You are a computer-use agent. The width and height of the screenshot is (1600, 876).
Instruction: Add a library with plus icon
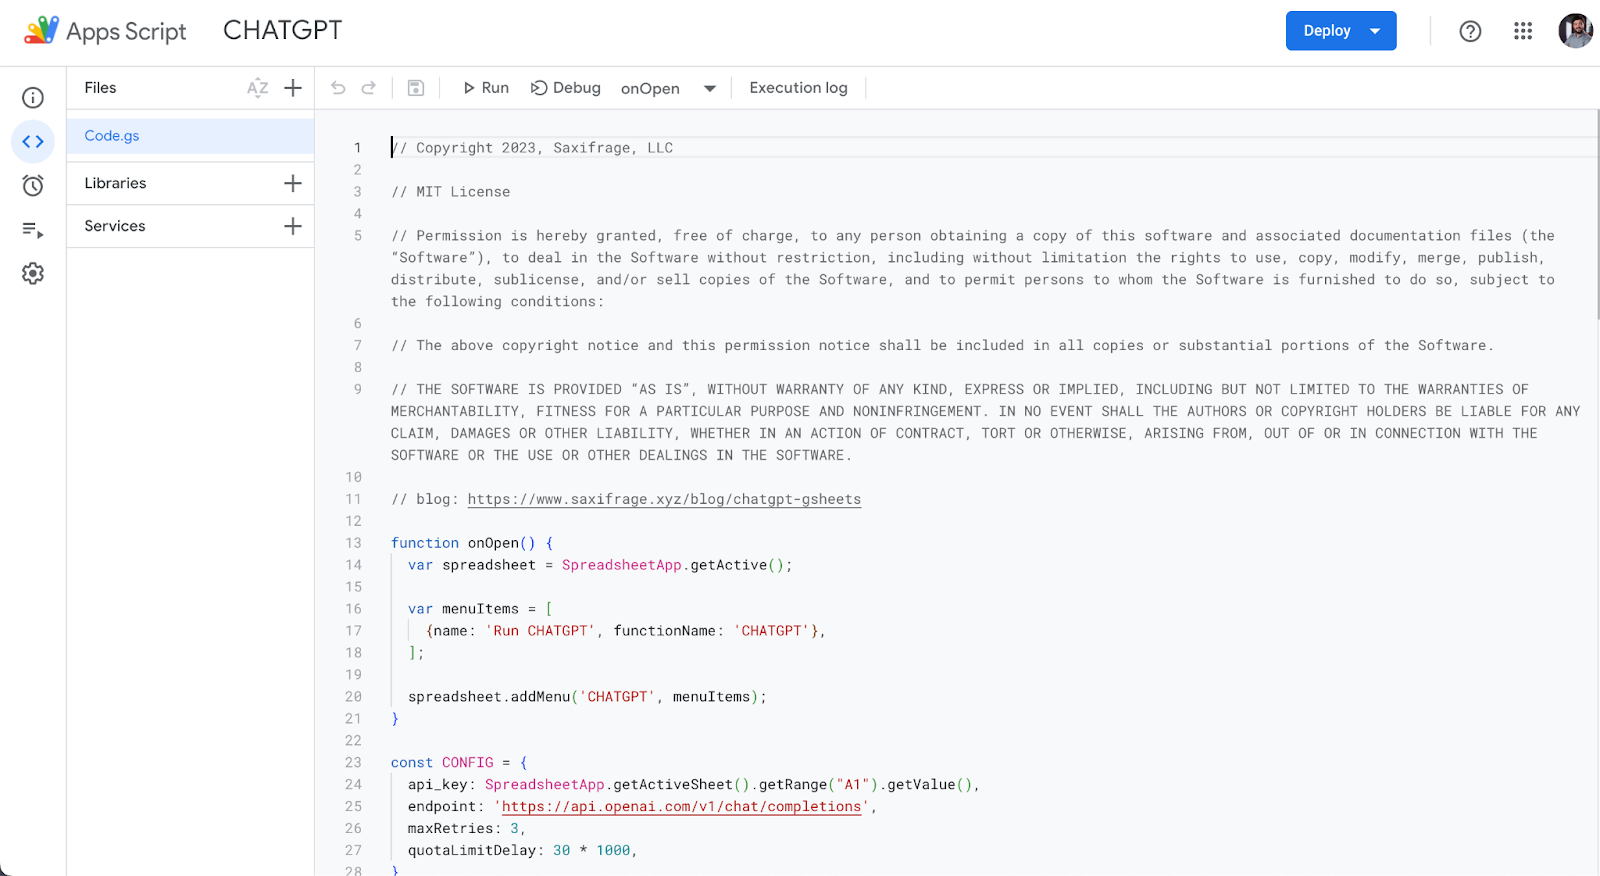pos(293,183)
